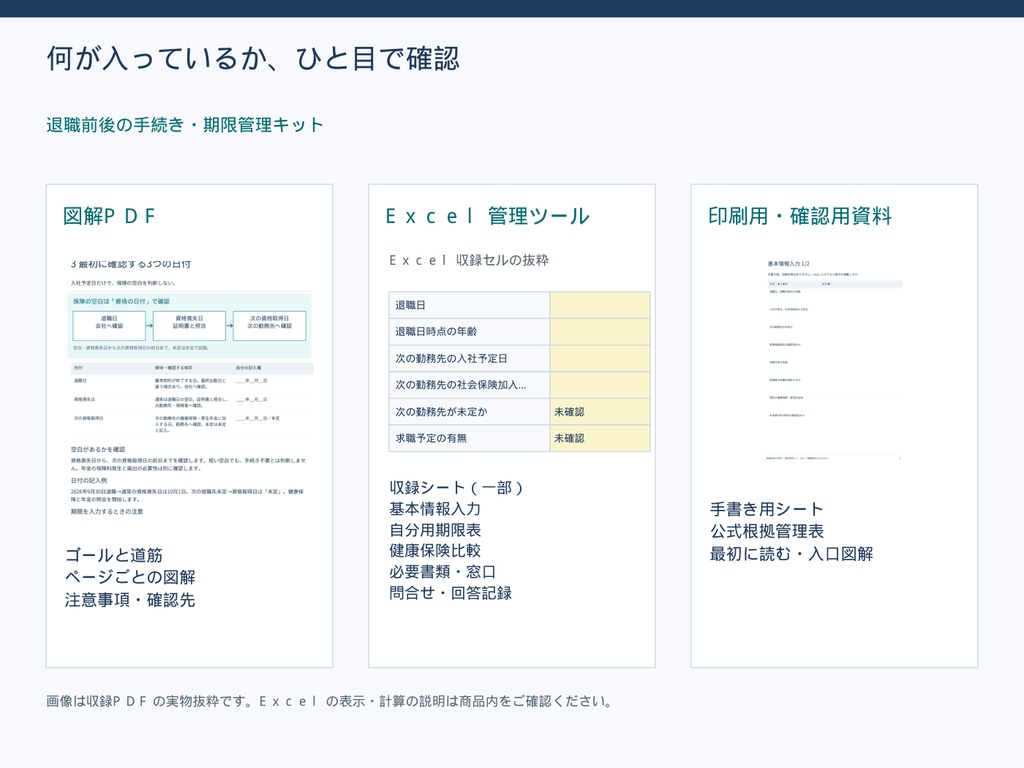Click 未確認 cell in 求職予定の有無 row
This screenshot has width=1024, height=768.
[600, 438]
